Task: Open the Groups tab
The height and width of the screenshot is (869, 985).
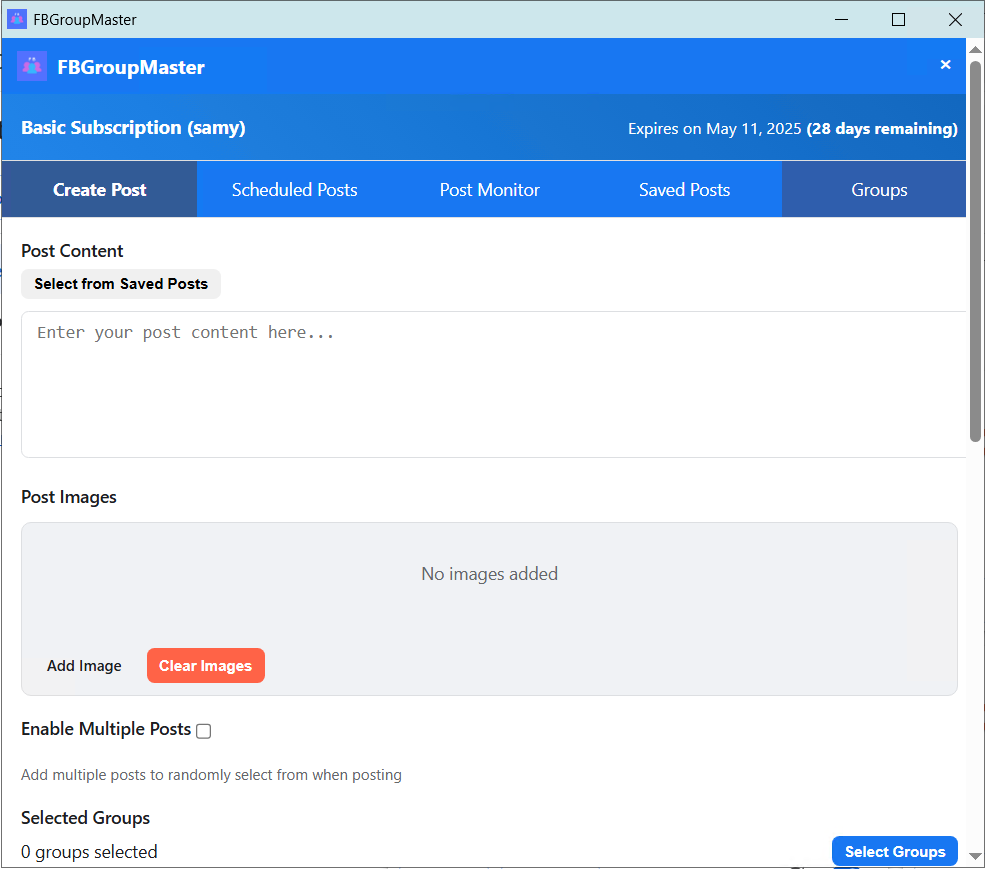Action: point(879,189)
